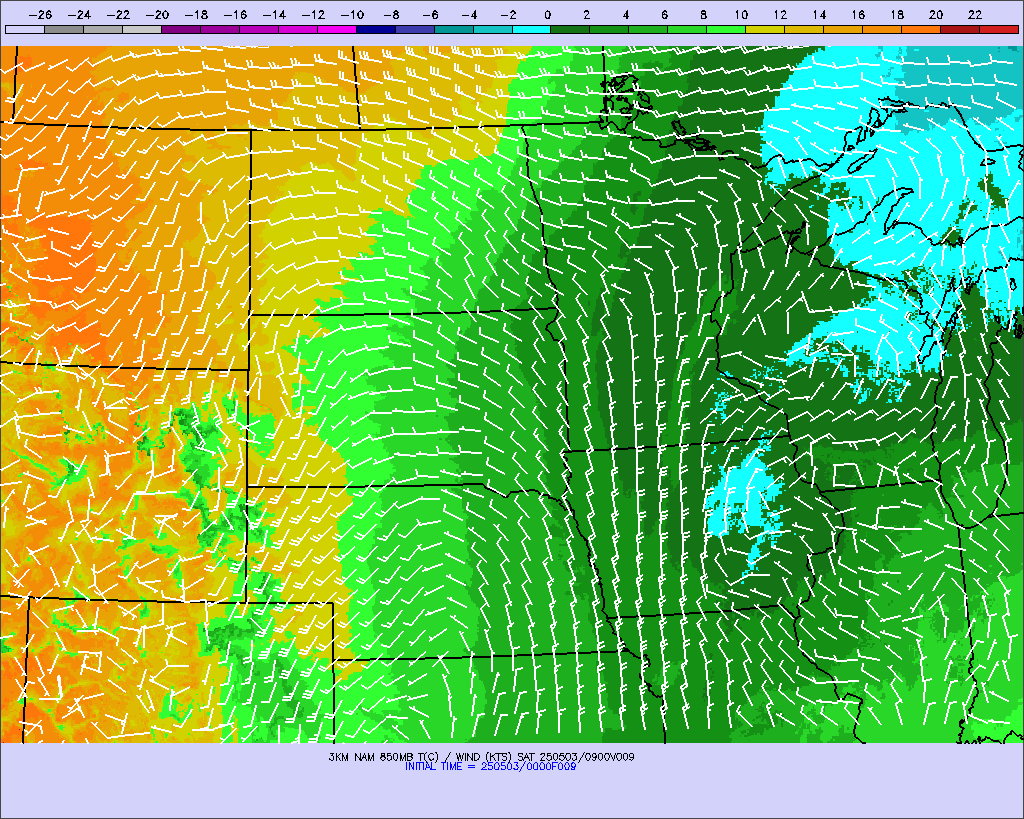
Task: Click the "2" legend label
Action: click(586, 15)
